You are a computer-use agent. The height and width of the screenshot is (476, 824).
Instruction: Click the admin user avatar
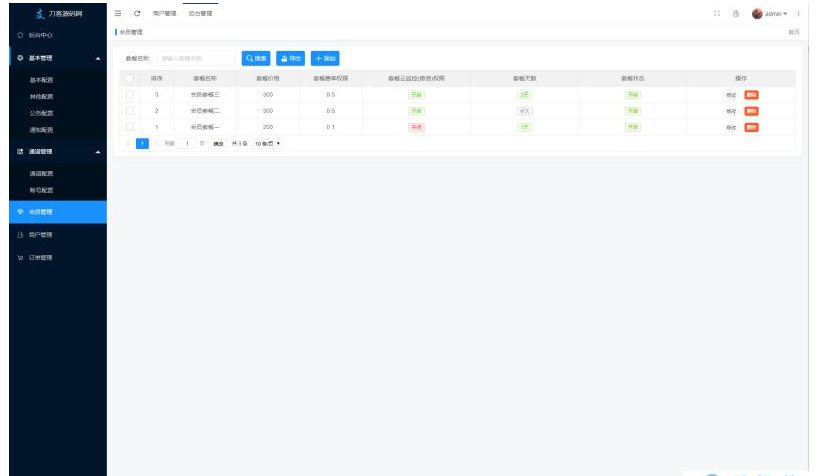tap(757, 13)
